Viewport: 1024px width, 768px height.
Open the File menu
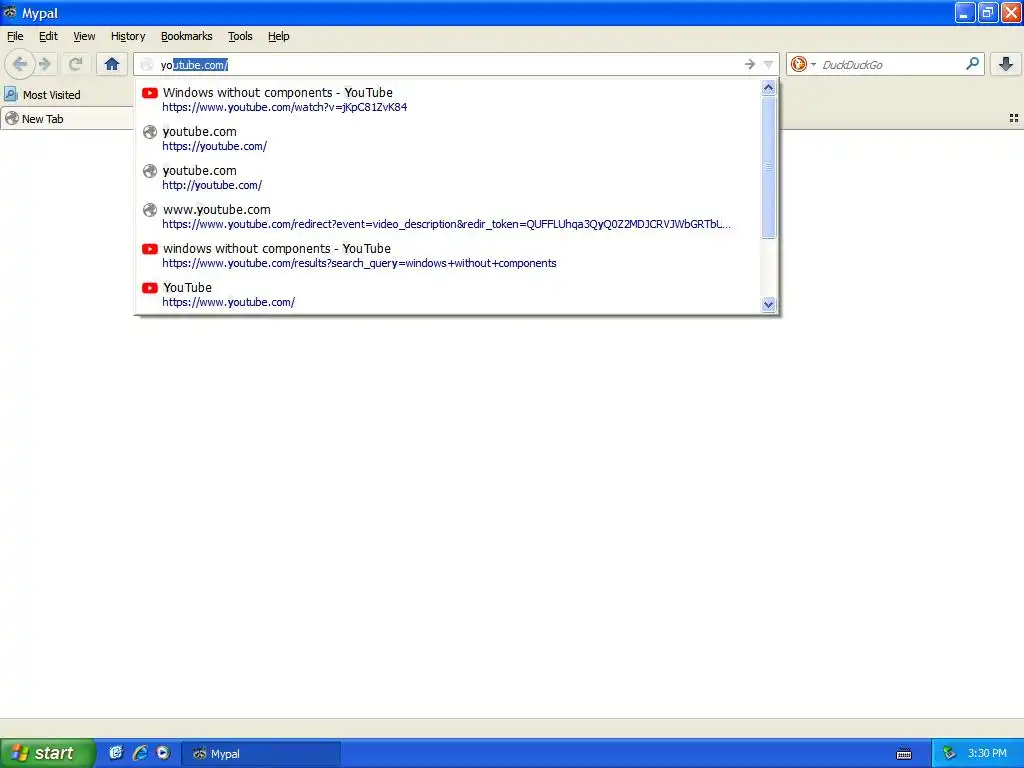click(x=15, y=36)
